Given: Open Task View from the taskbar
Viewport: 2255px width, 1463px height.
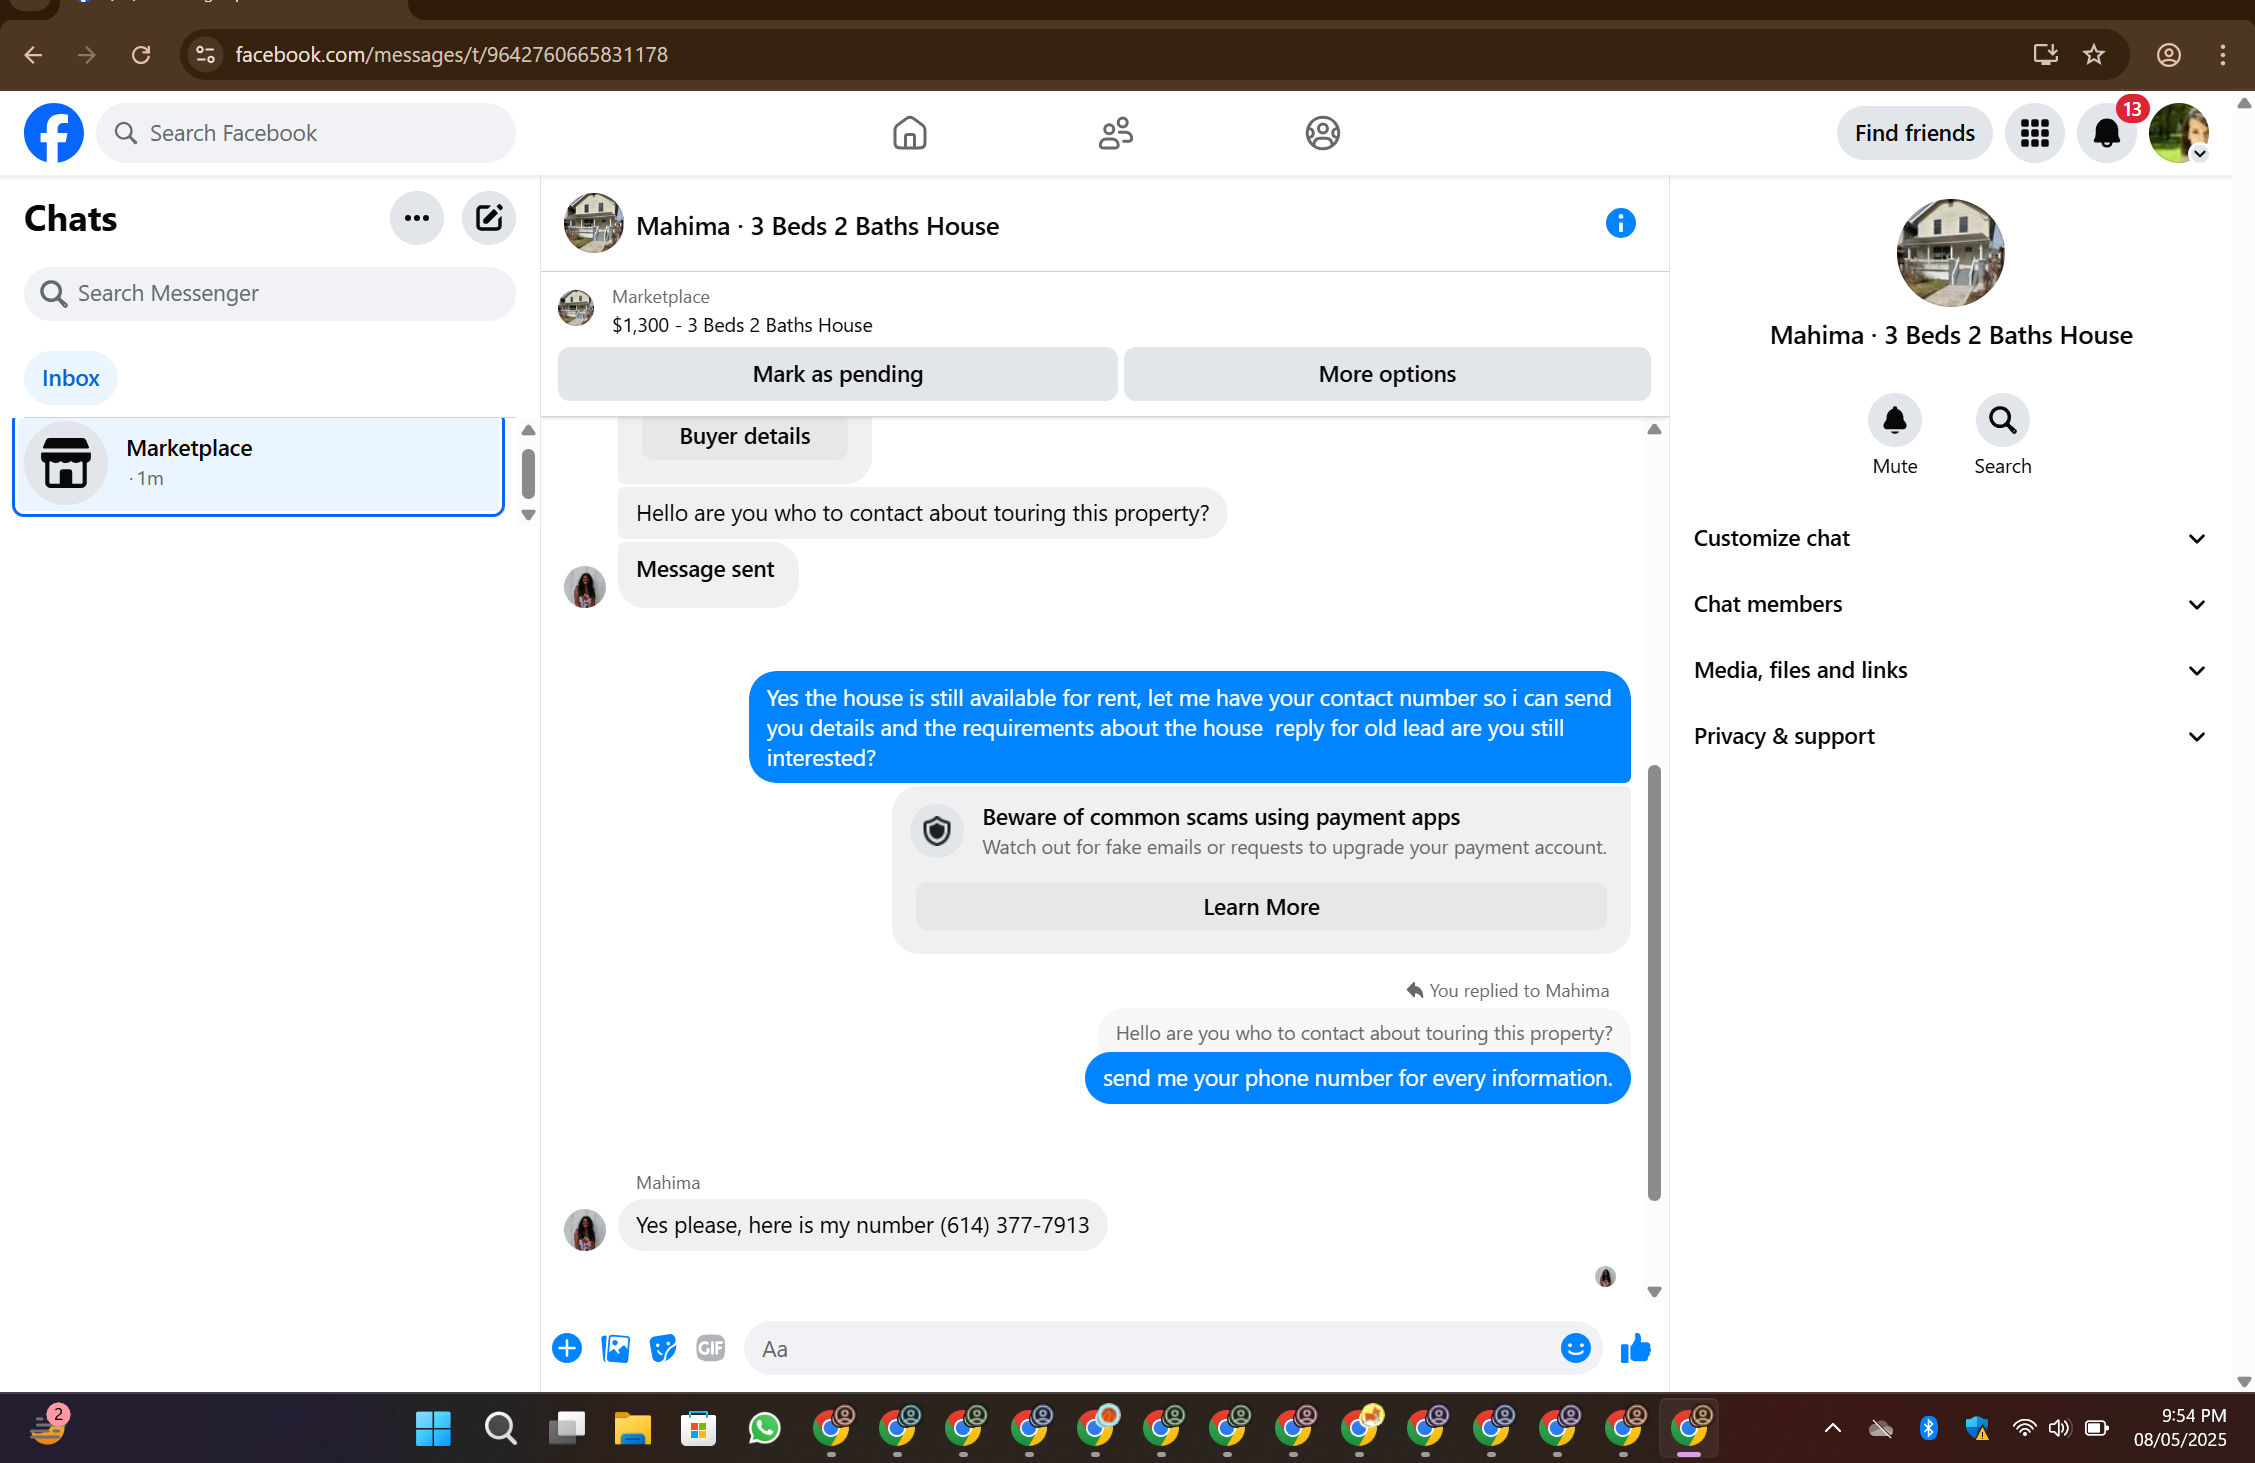Looking at the screenshot, I should point(566,1428).
